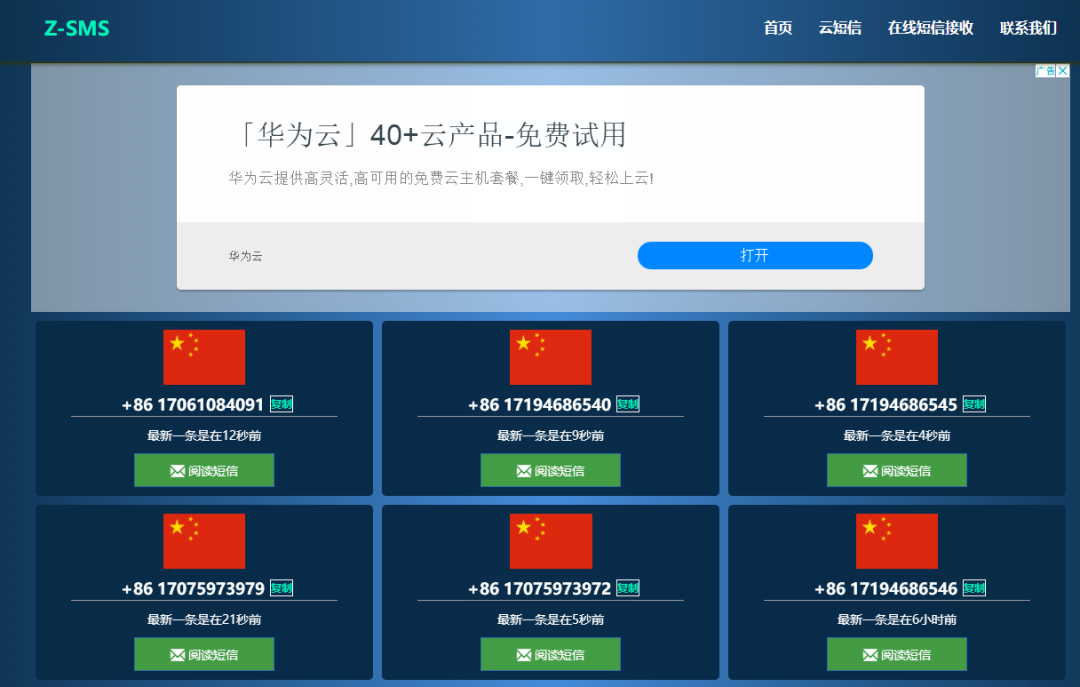This screenshot has height=687, width=1080.
Task: Copy number +86 17194686546 via copy icon
Action: [x=974, y=588]
